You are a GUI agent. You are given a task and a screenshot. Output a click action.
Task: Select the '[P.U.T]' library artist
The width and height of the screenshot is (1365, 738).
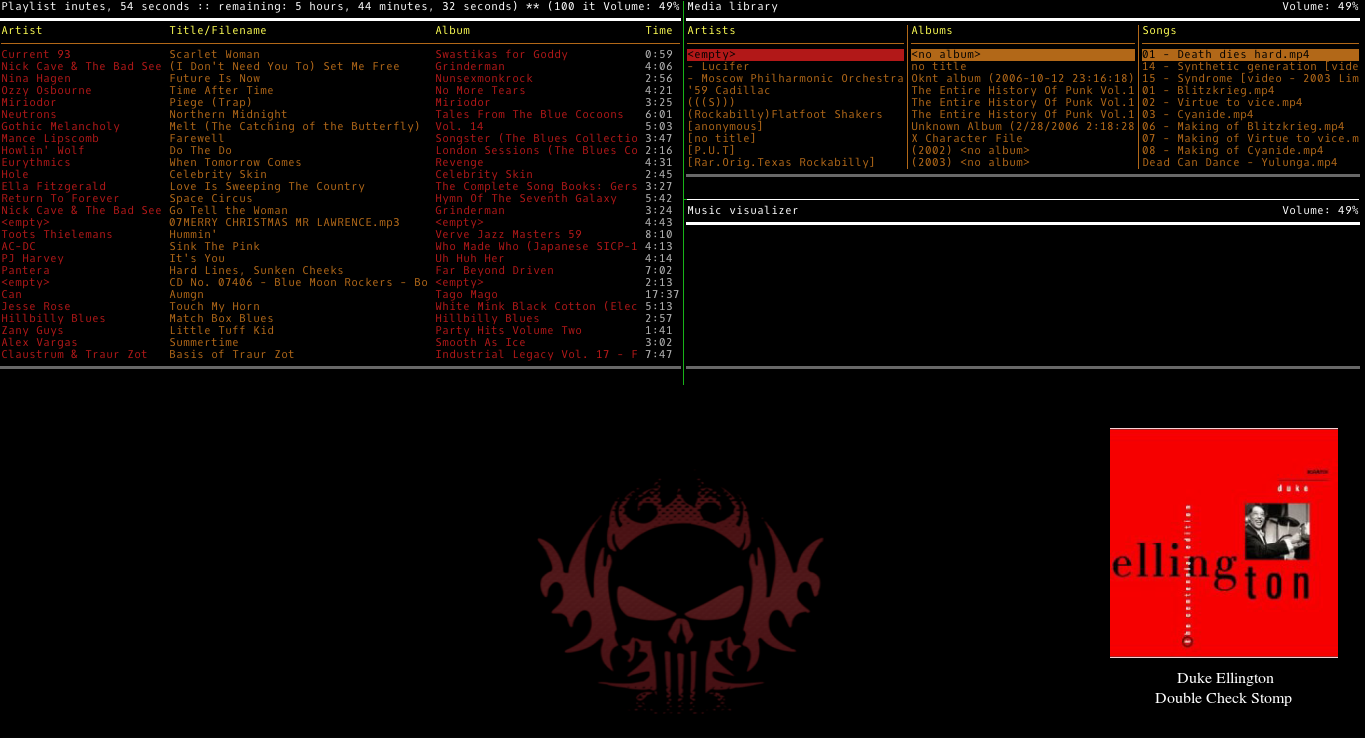(711, 151)
